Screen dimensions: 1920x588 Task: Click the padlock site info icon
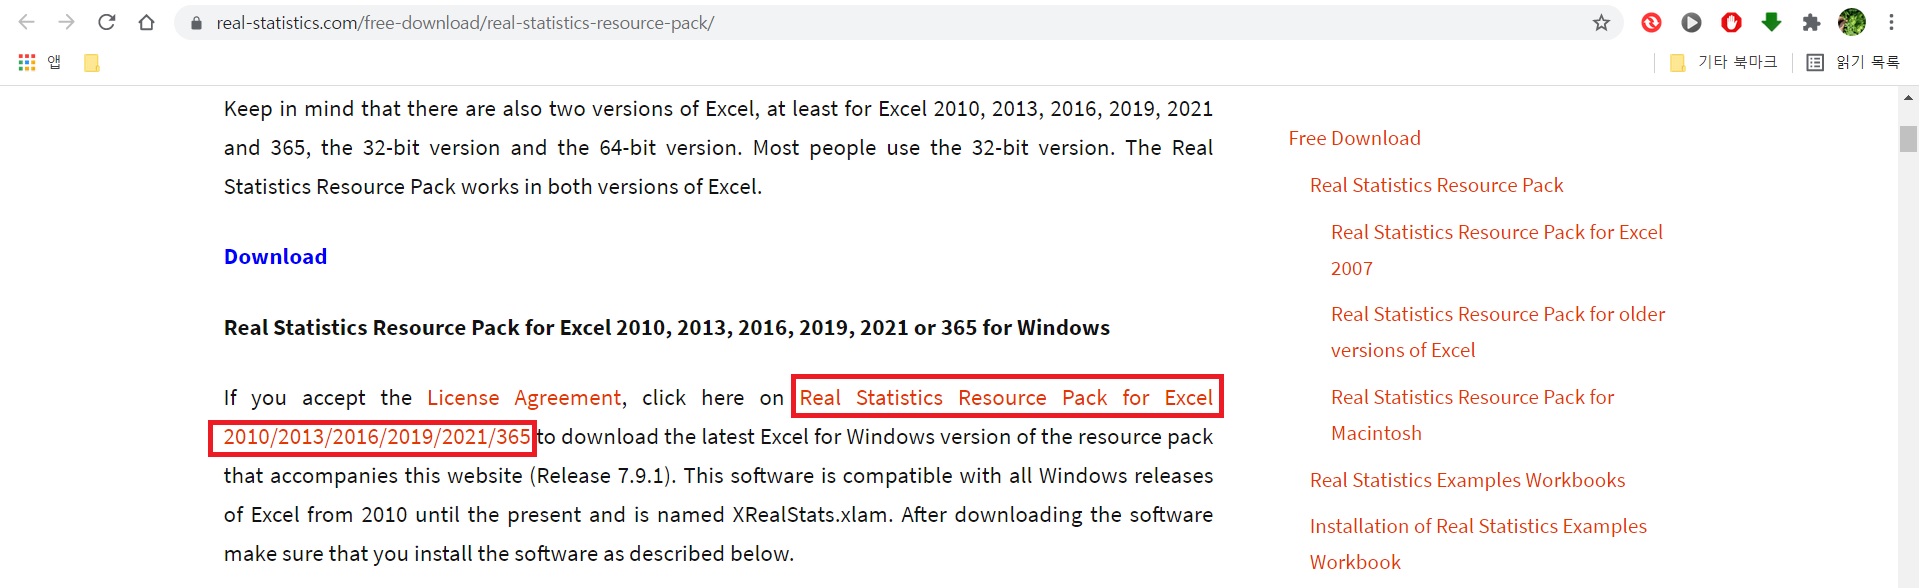tap(196, 23)
